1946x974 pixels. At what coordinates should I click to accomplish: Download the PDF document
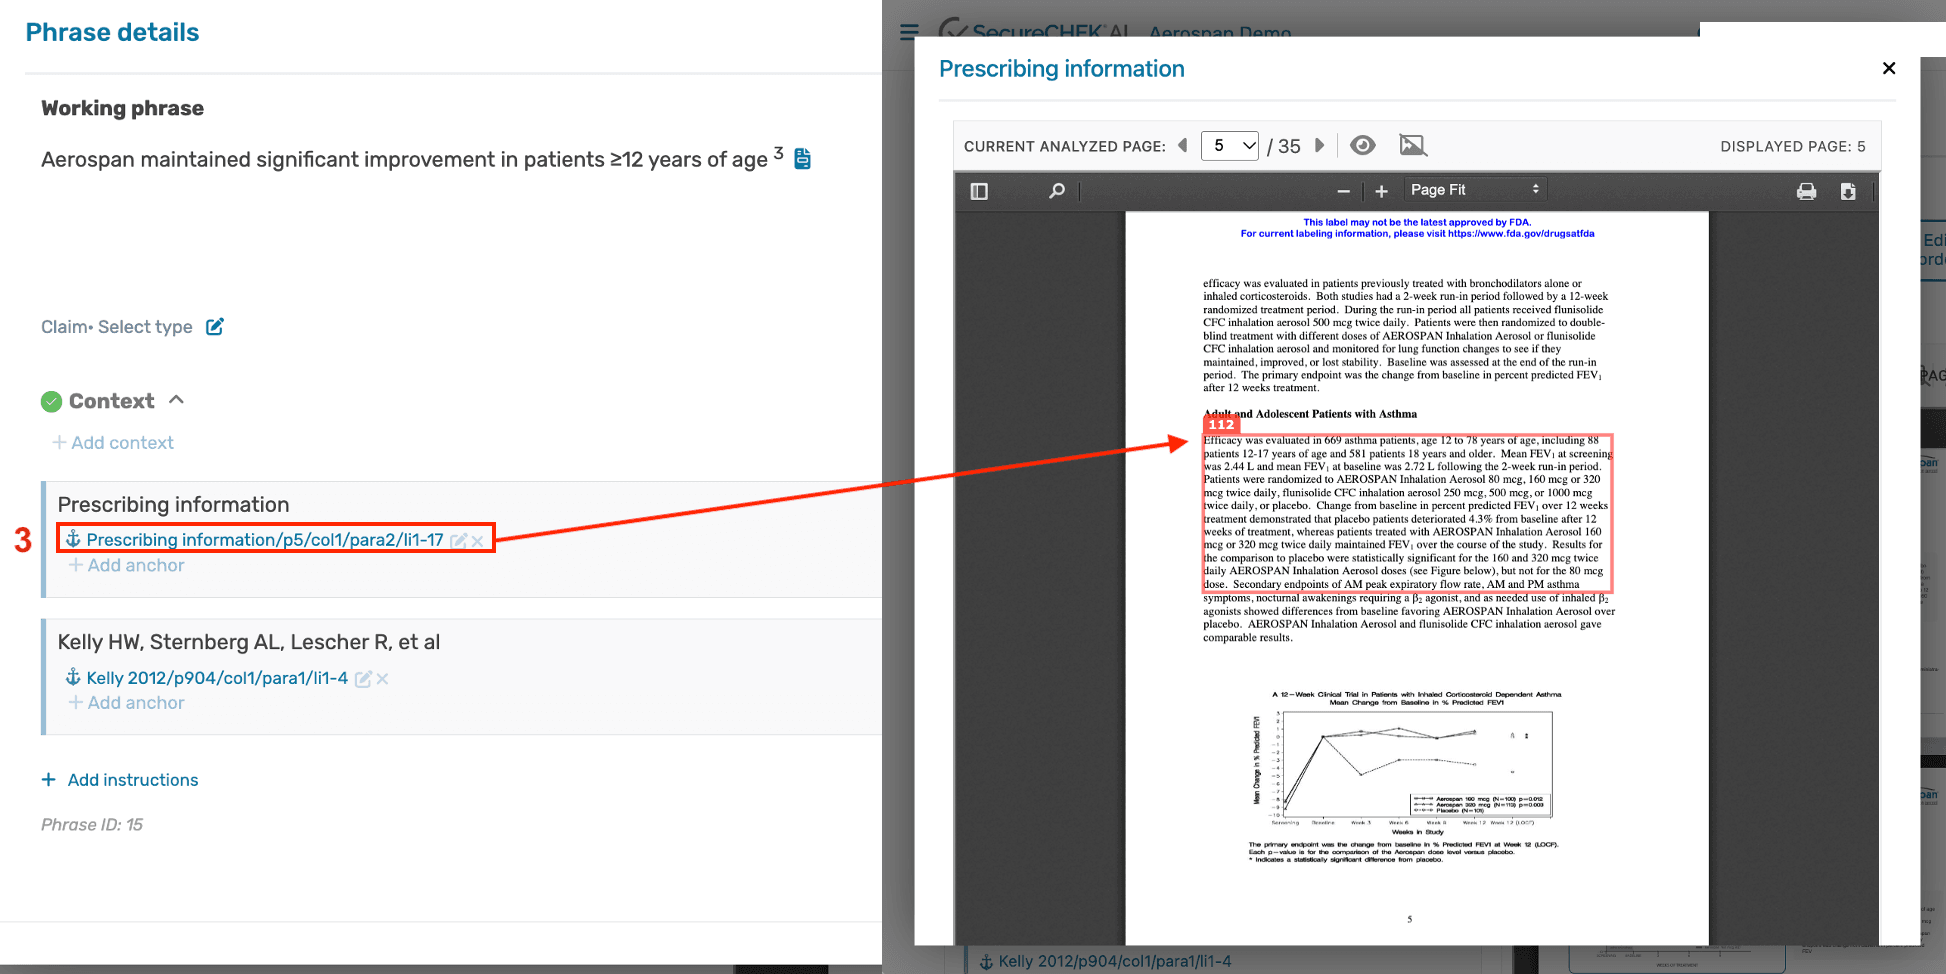tap(1848, 191)
